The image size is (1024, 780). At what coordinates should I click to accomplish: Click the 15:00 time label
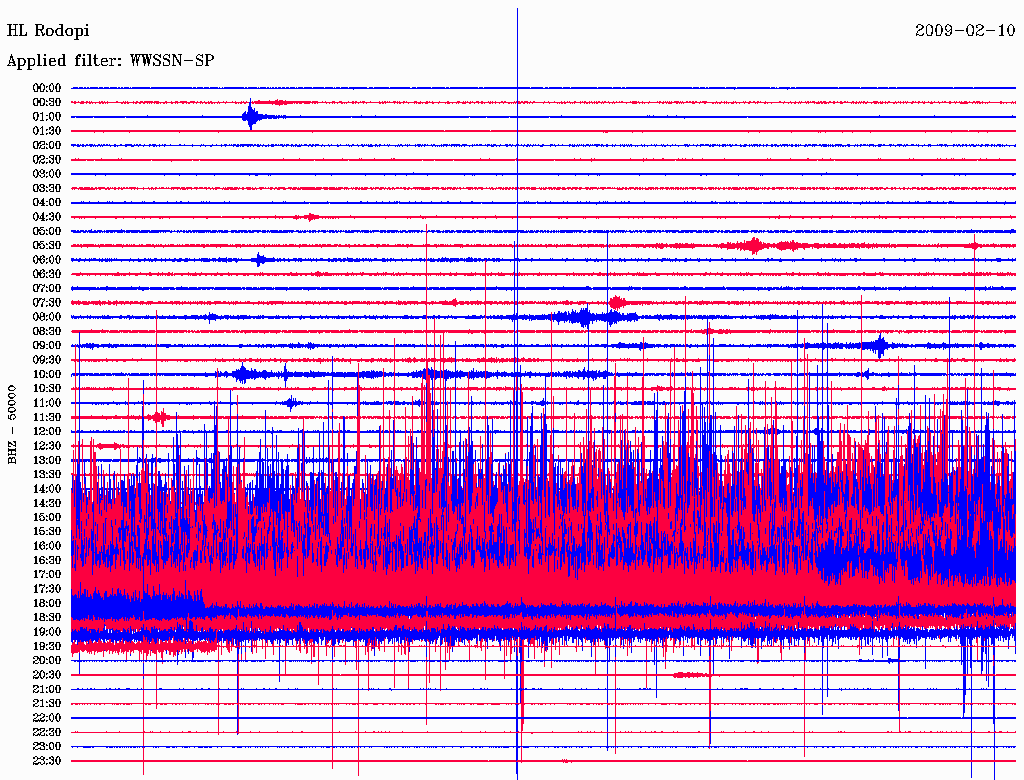pyautogui.click(x=47, y=517)
